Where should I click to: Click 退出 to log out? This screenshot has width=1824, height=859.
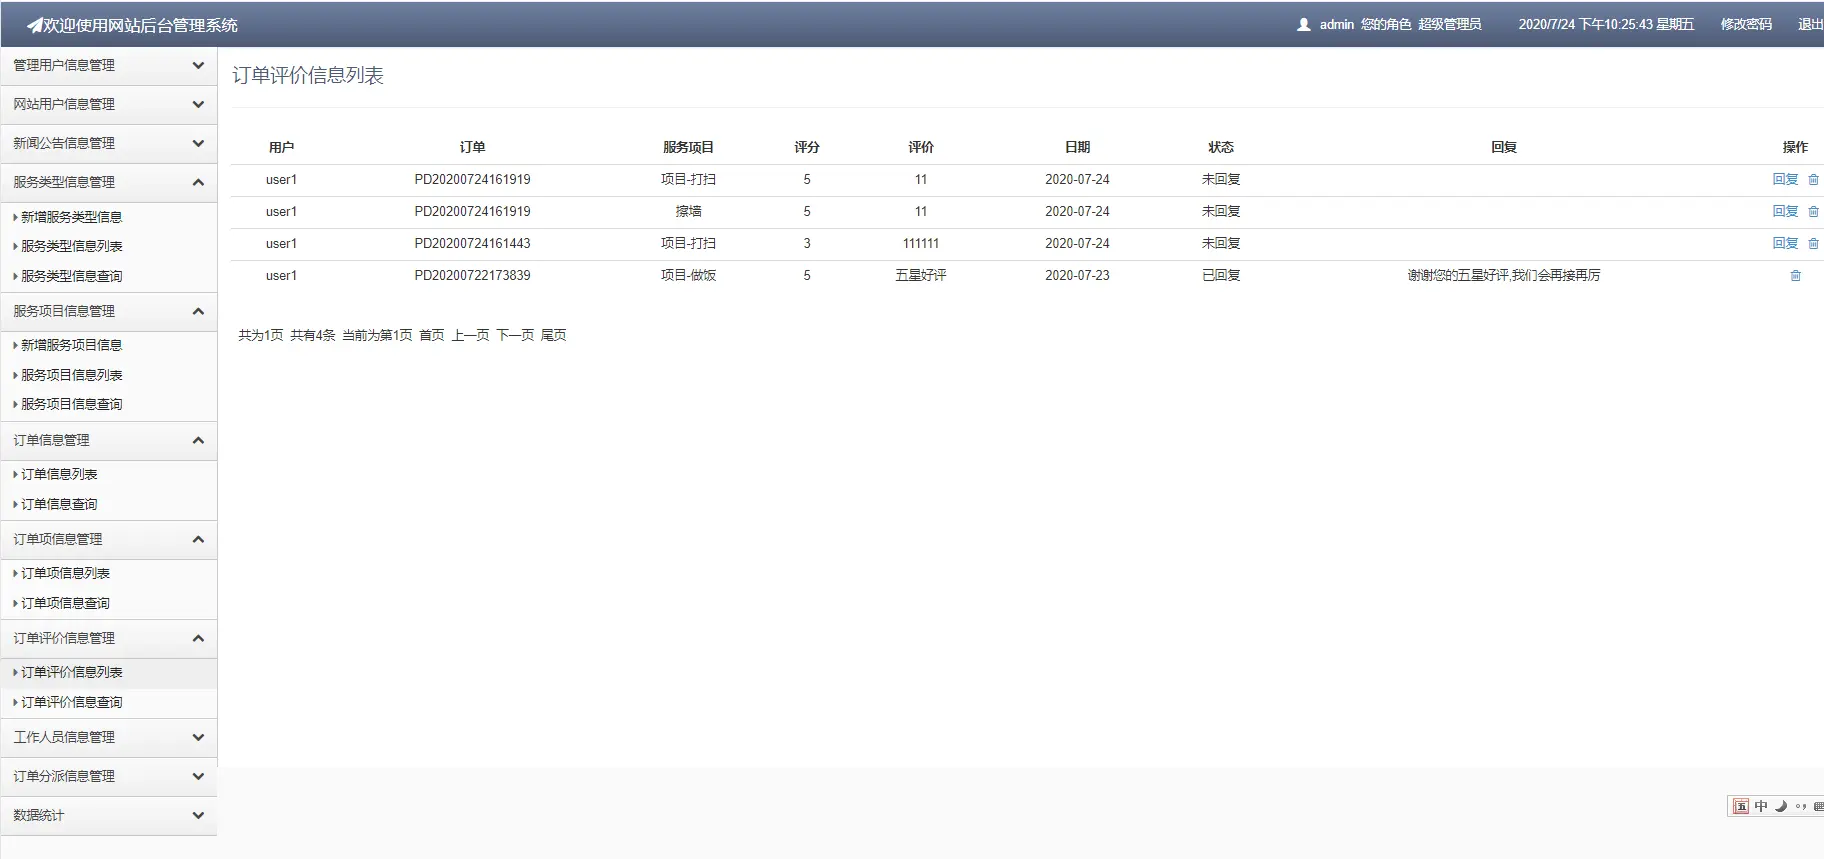1810,25
